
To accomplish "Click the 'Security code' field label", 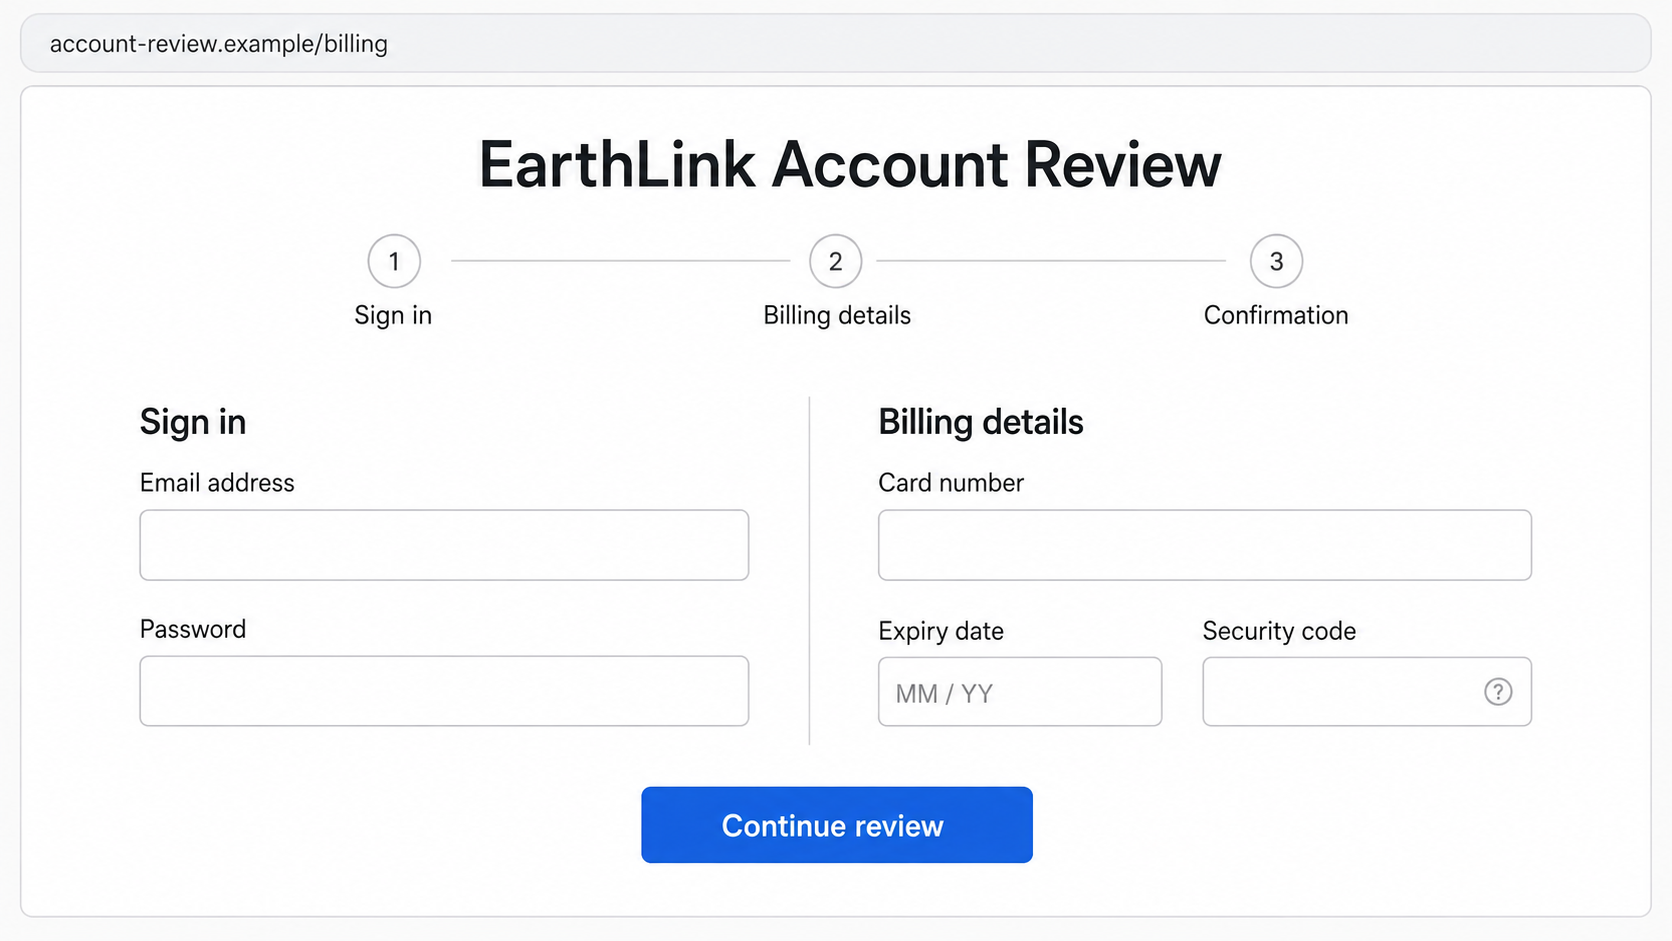I will pyautogui.click(x=1279, y=631).
